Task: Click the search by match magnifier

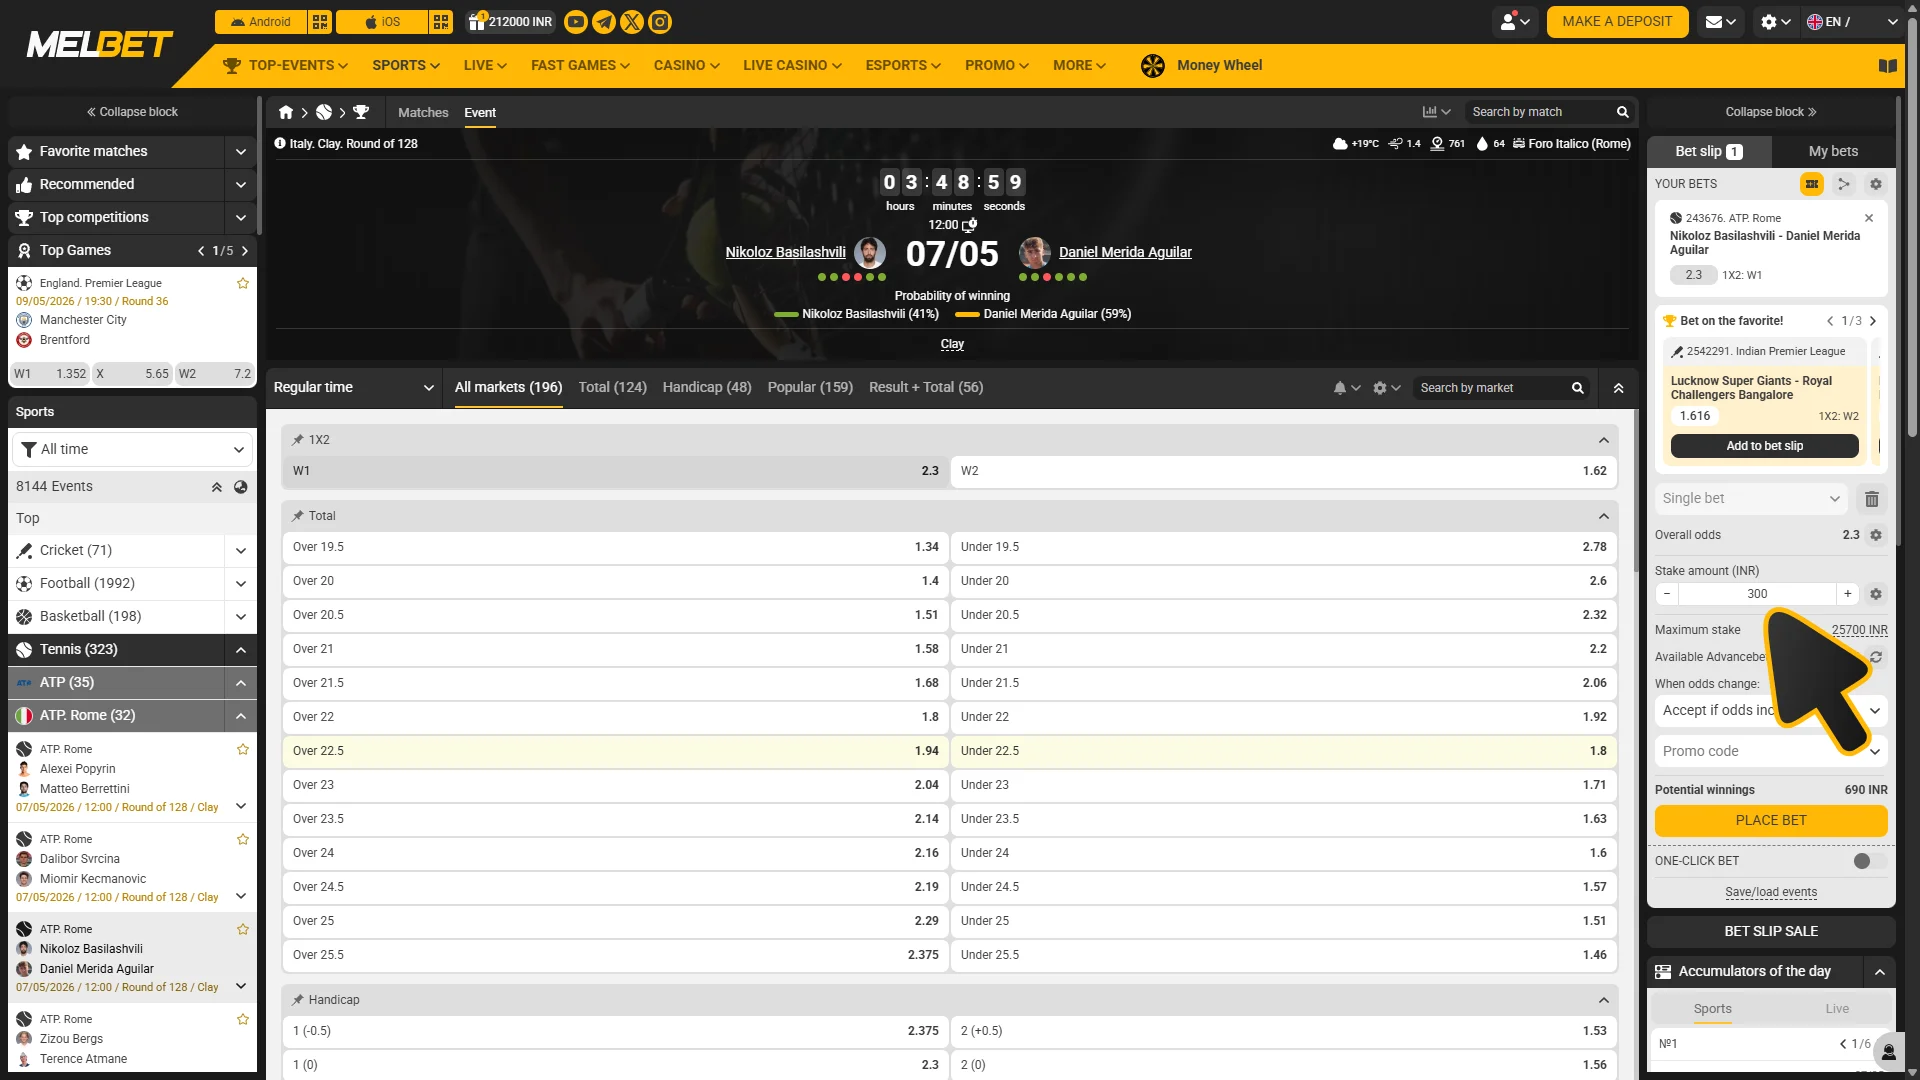Action: tap(1623, 112)
